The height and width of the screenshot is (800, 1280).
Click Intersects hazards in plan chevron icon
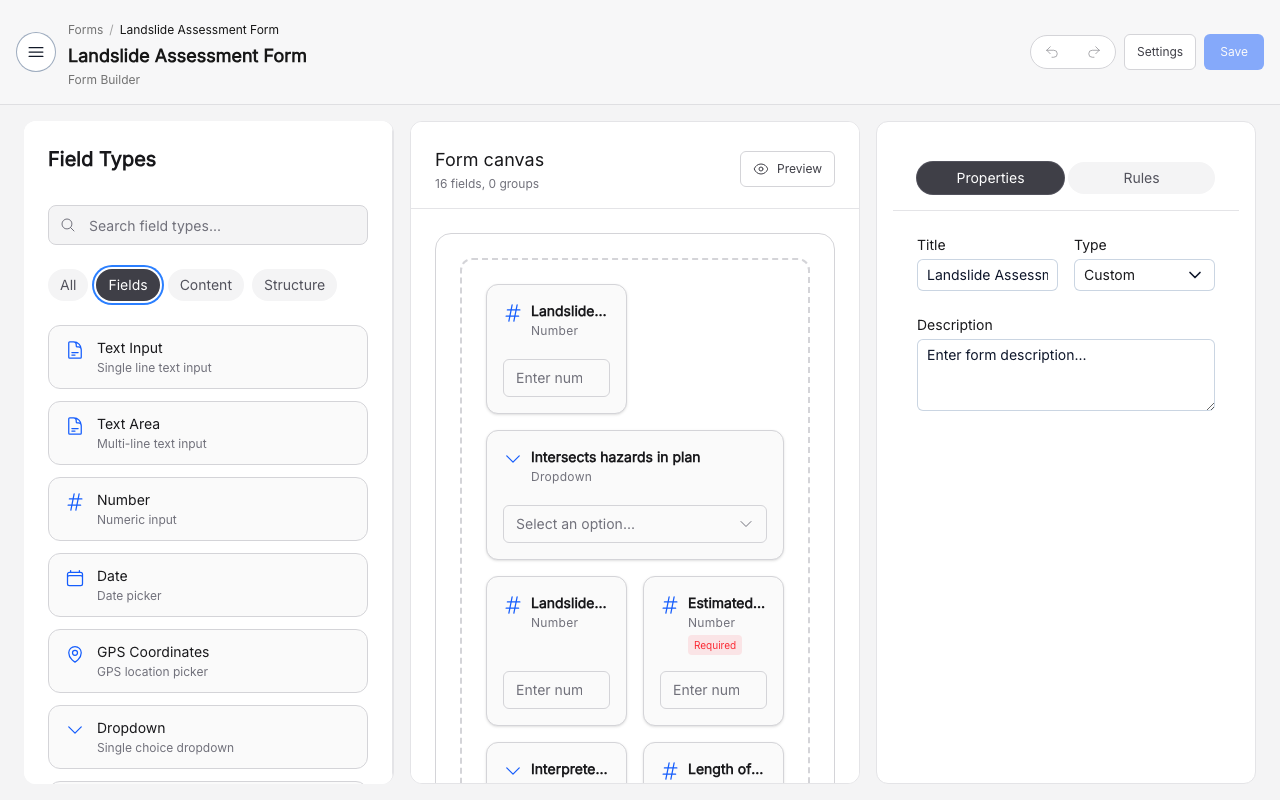(x=513, y=459)
